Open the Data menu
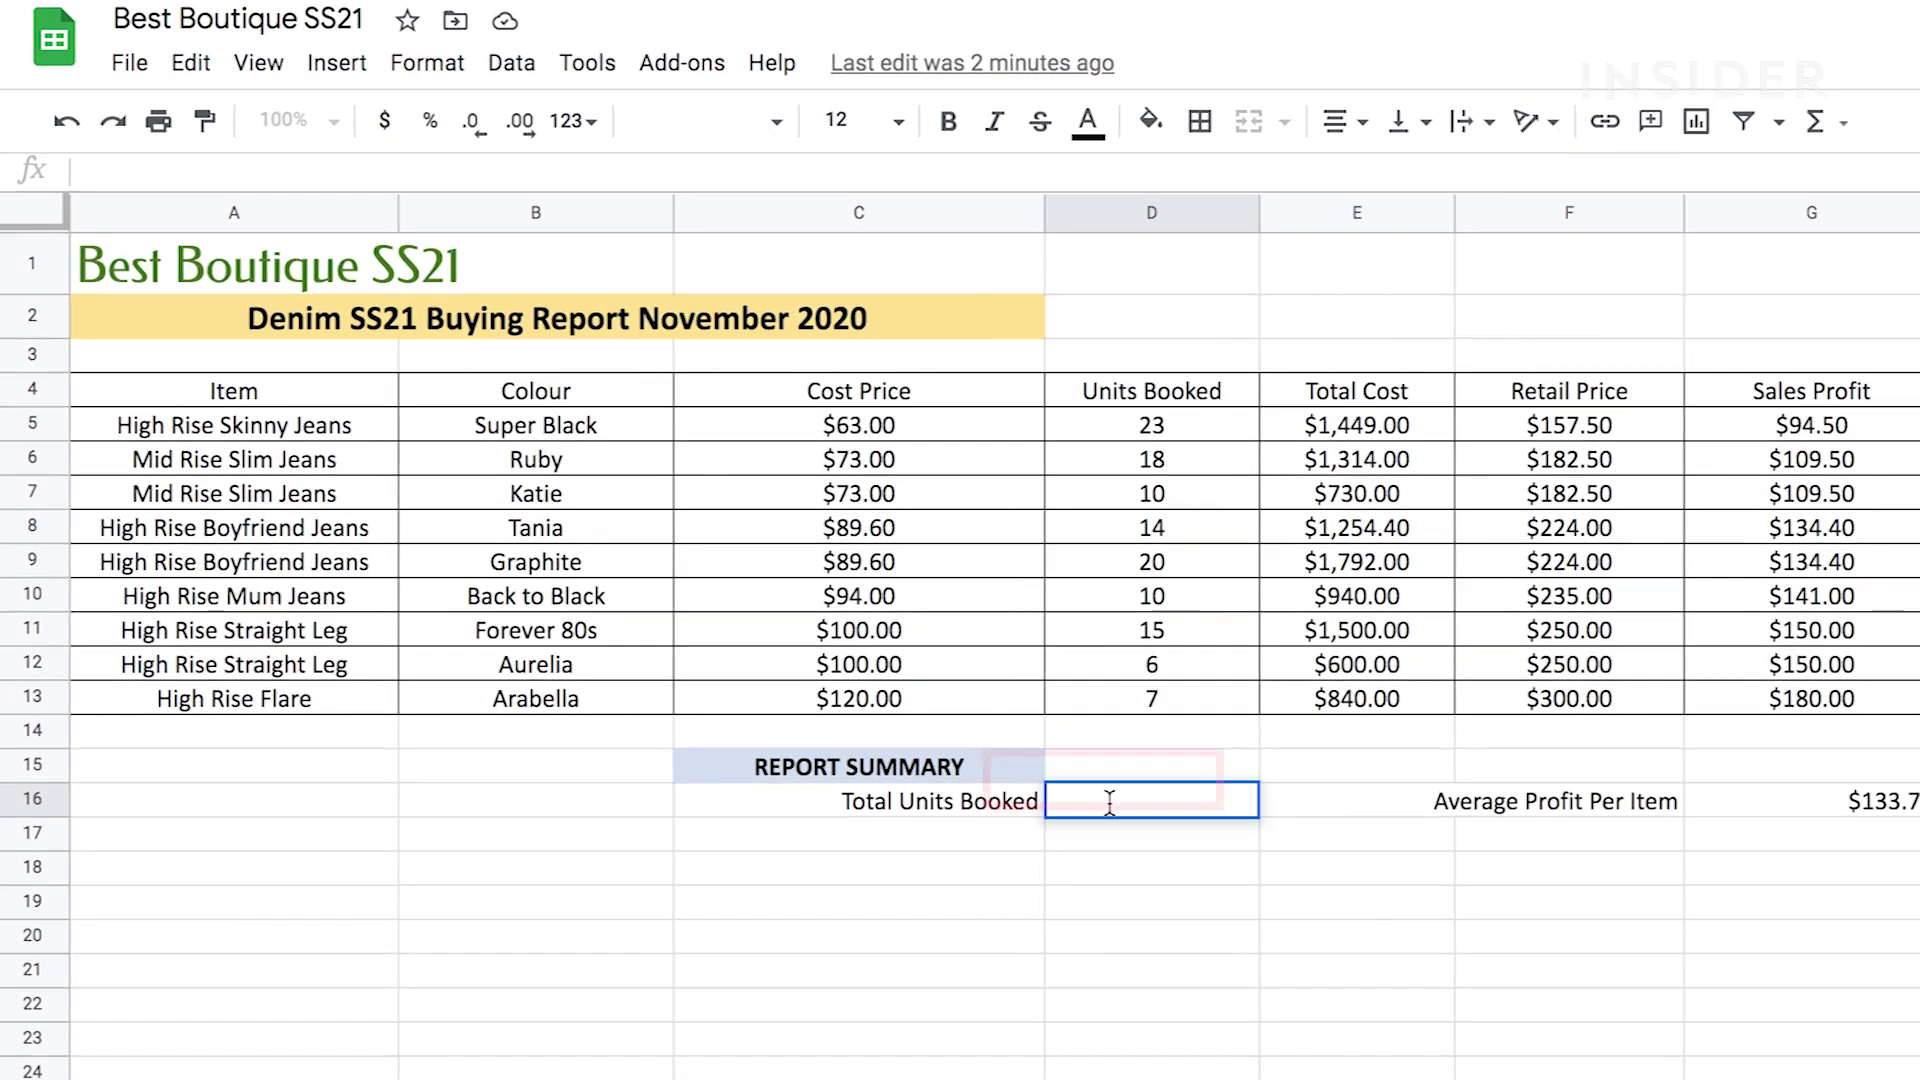 (511, 63)
